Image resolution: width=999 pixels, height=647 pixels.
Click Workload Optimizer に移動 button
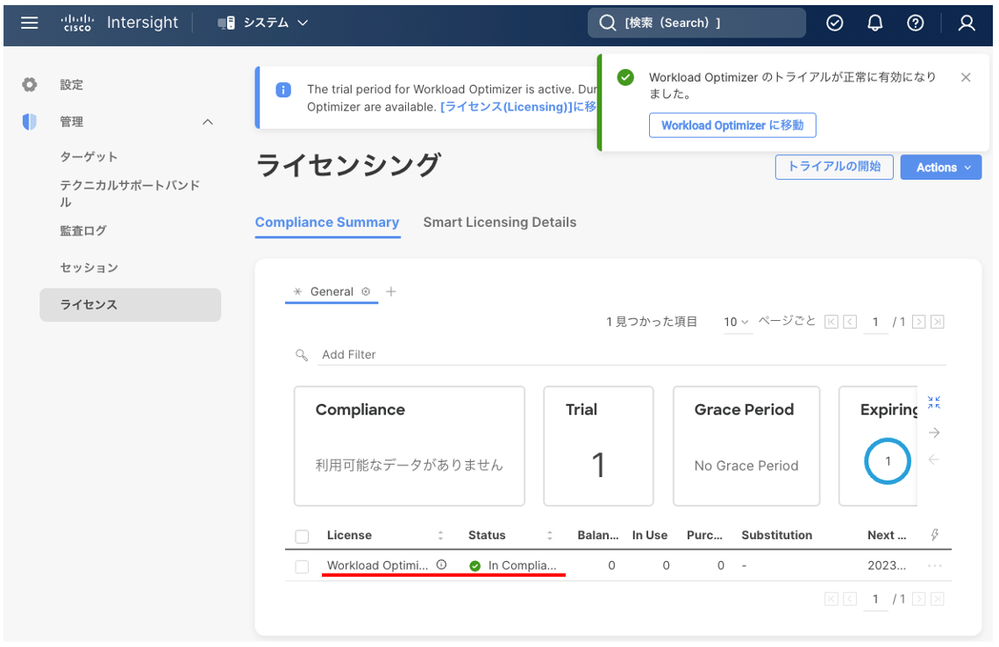(x=732, y=125)
